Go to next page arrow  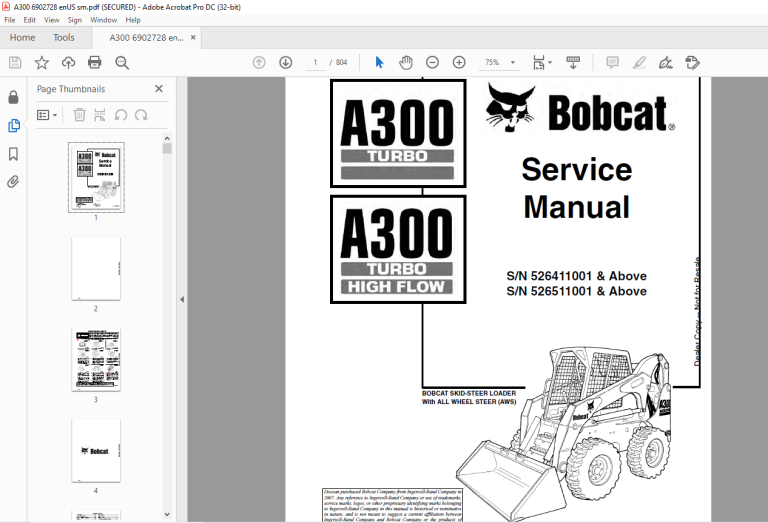coord(286,63)
